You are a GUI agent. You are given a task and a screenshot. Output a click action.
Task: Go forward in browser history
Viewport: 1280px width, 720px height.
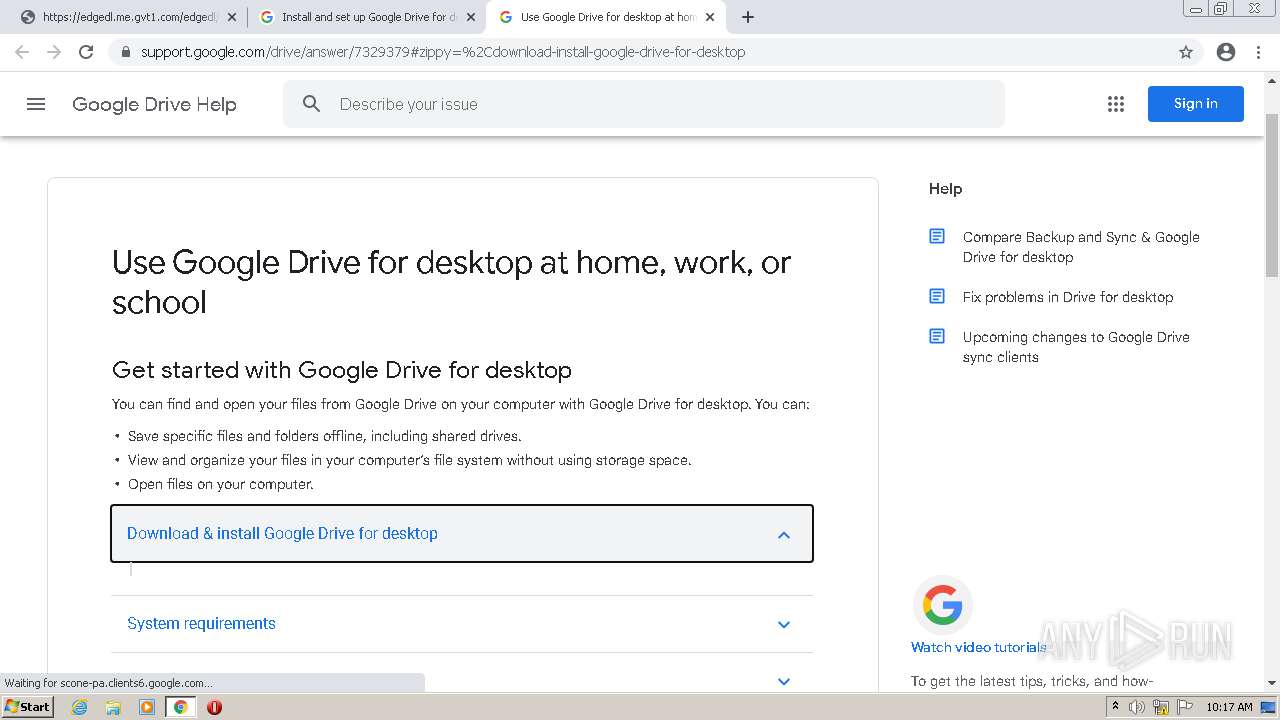pos(54,52)
